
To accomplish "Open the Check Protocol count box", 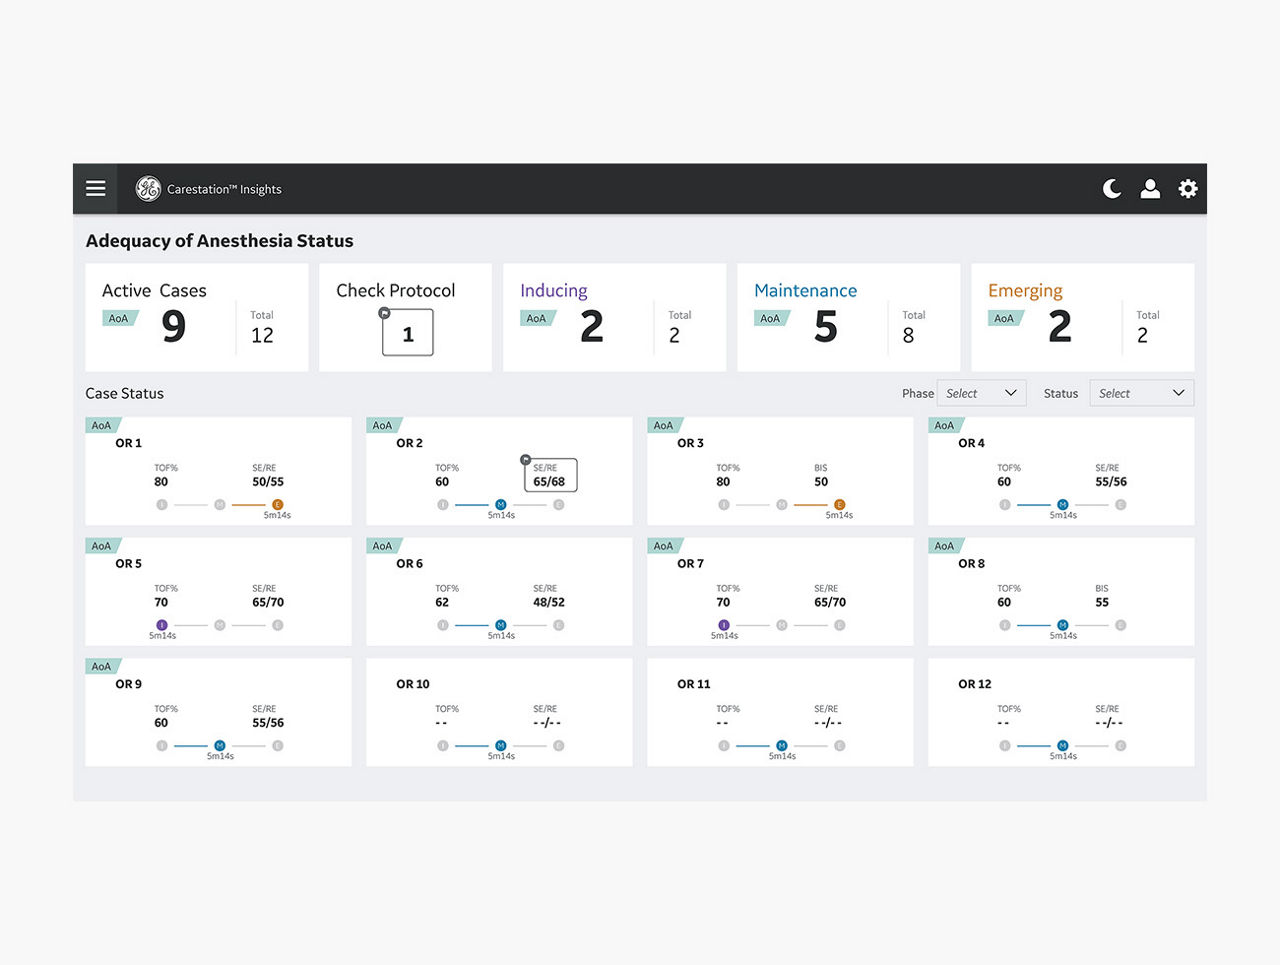I will (408, 334).
